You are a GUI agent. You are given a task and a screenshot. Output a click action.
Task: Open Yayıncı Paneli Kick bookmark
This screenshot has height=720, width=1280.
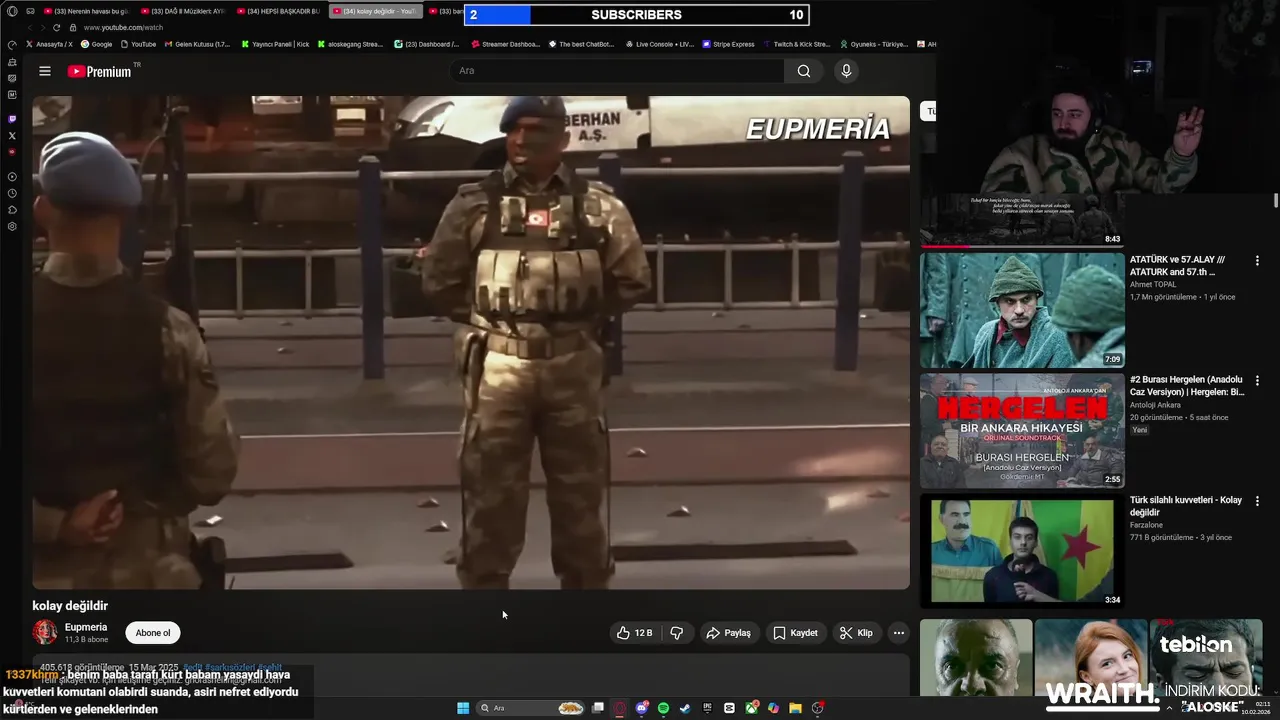276,44
